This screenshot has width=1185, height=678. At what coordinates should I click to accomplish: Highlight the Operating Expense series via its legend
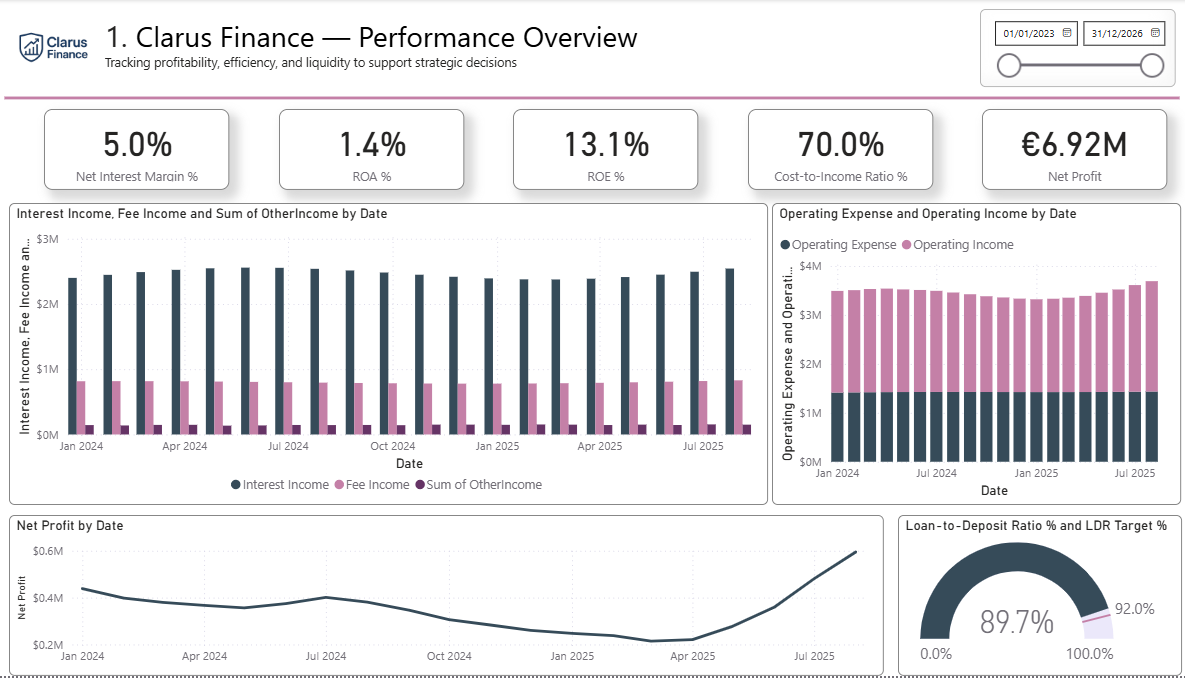tap(784, 244)
